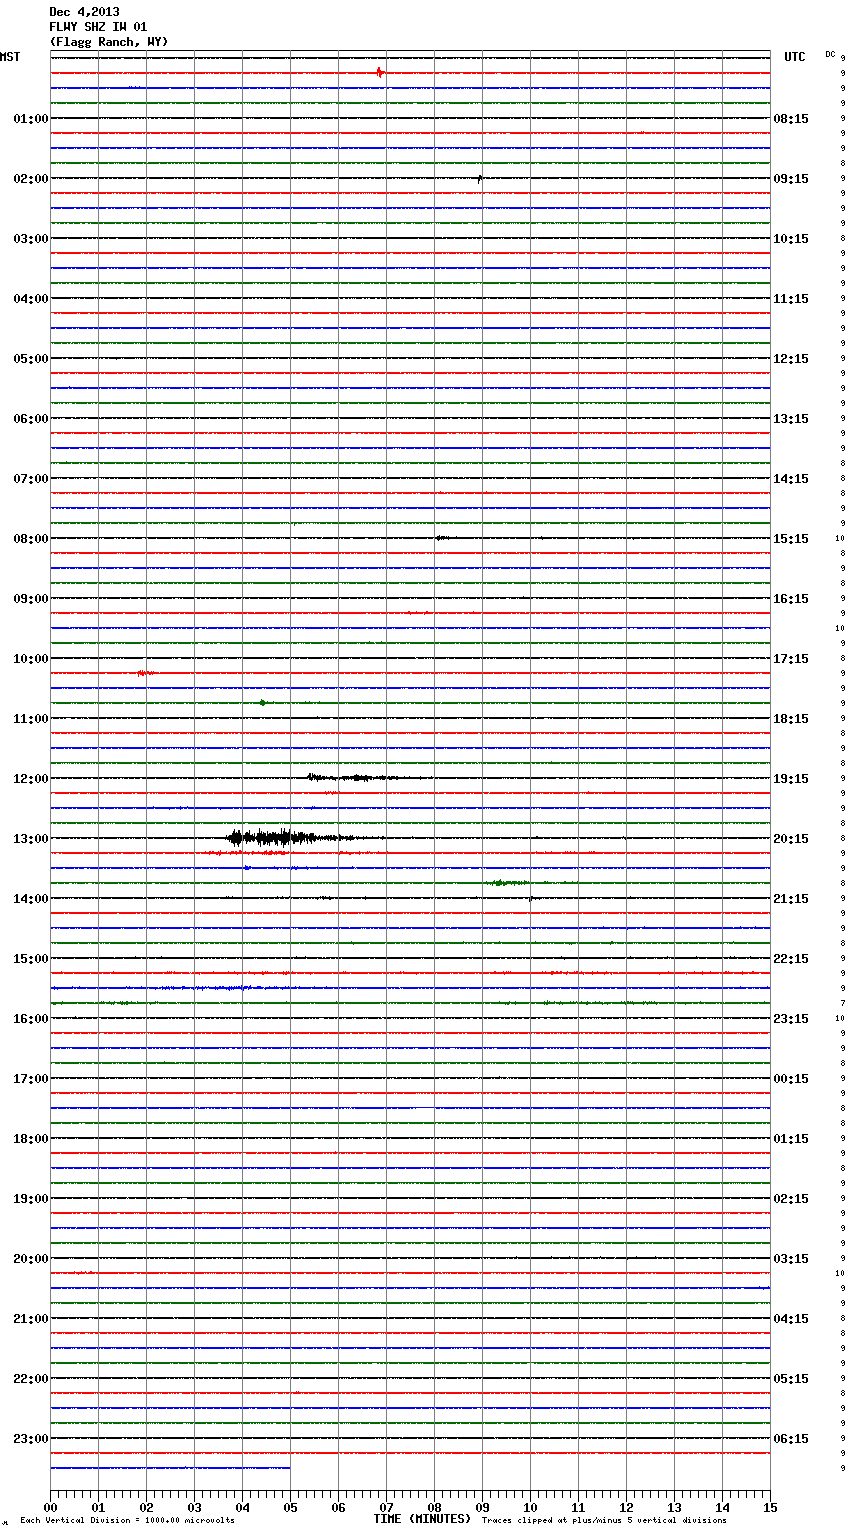Click the '19:15' UTC row label

point(791,779)
